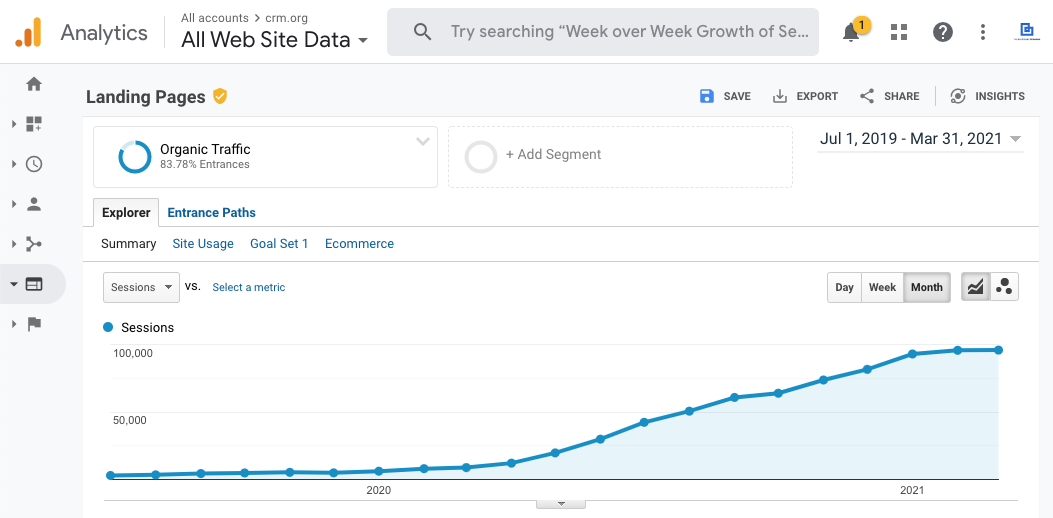Image resolution: width=1053 pixels, height=518 pixels.
Task: Open the Realtime clock icon in sidebar
Action: [34, 164]
